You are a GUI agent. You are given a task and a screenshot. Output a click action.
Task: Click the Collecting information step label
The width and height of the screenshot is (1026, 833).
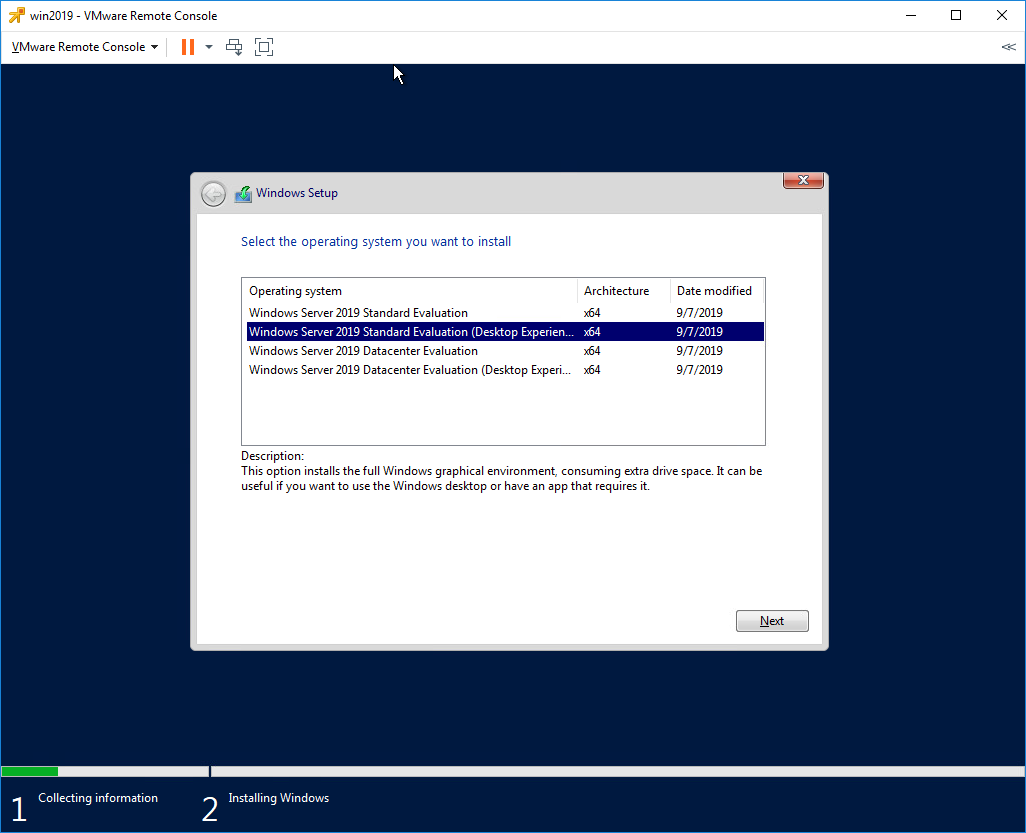[97, 797]
